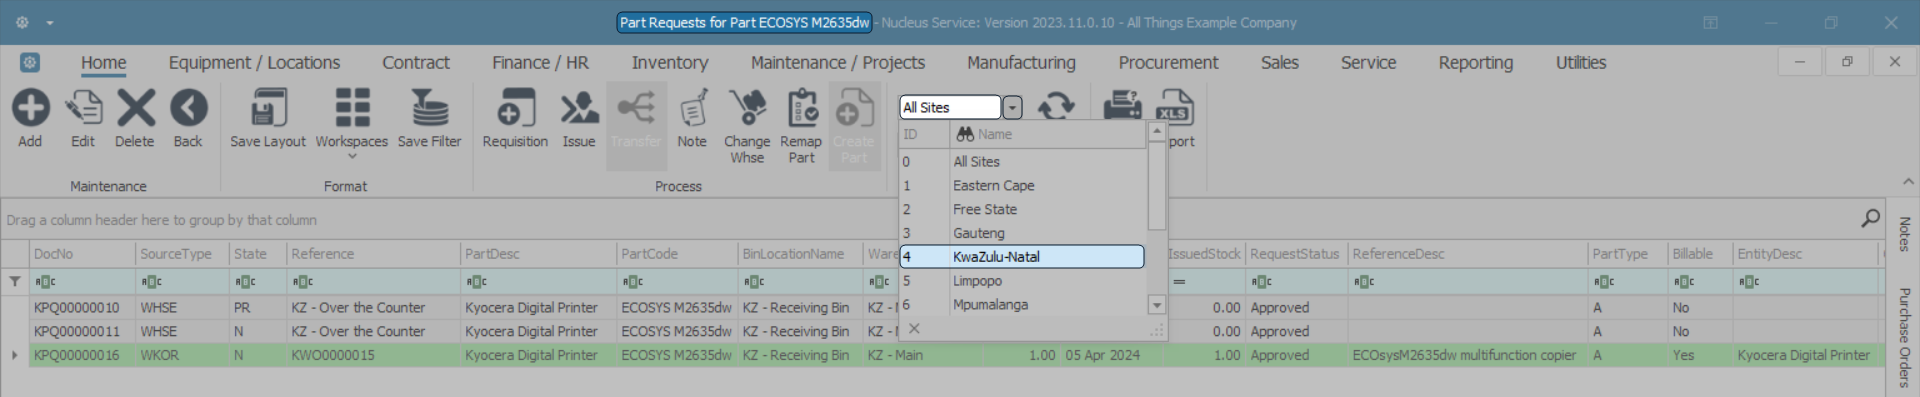Open the Reporting tab
The height and width of the screenshot is (397, 1920).
1476,62
